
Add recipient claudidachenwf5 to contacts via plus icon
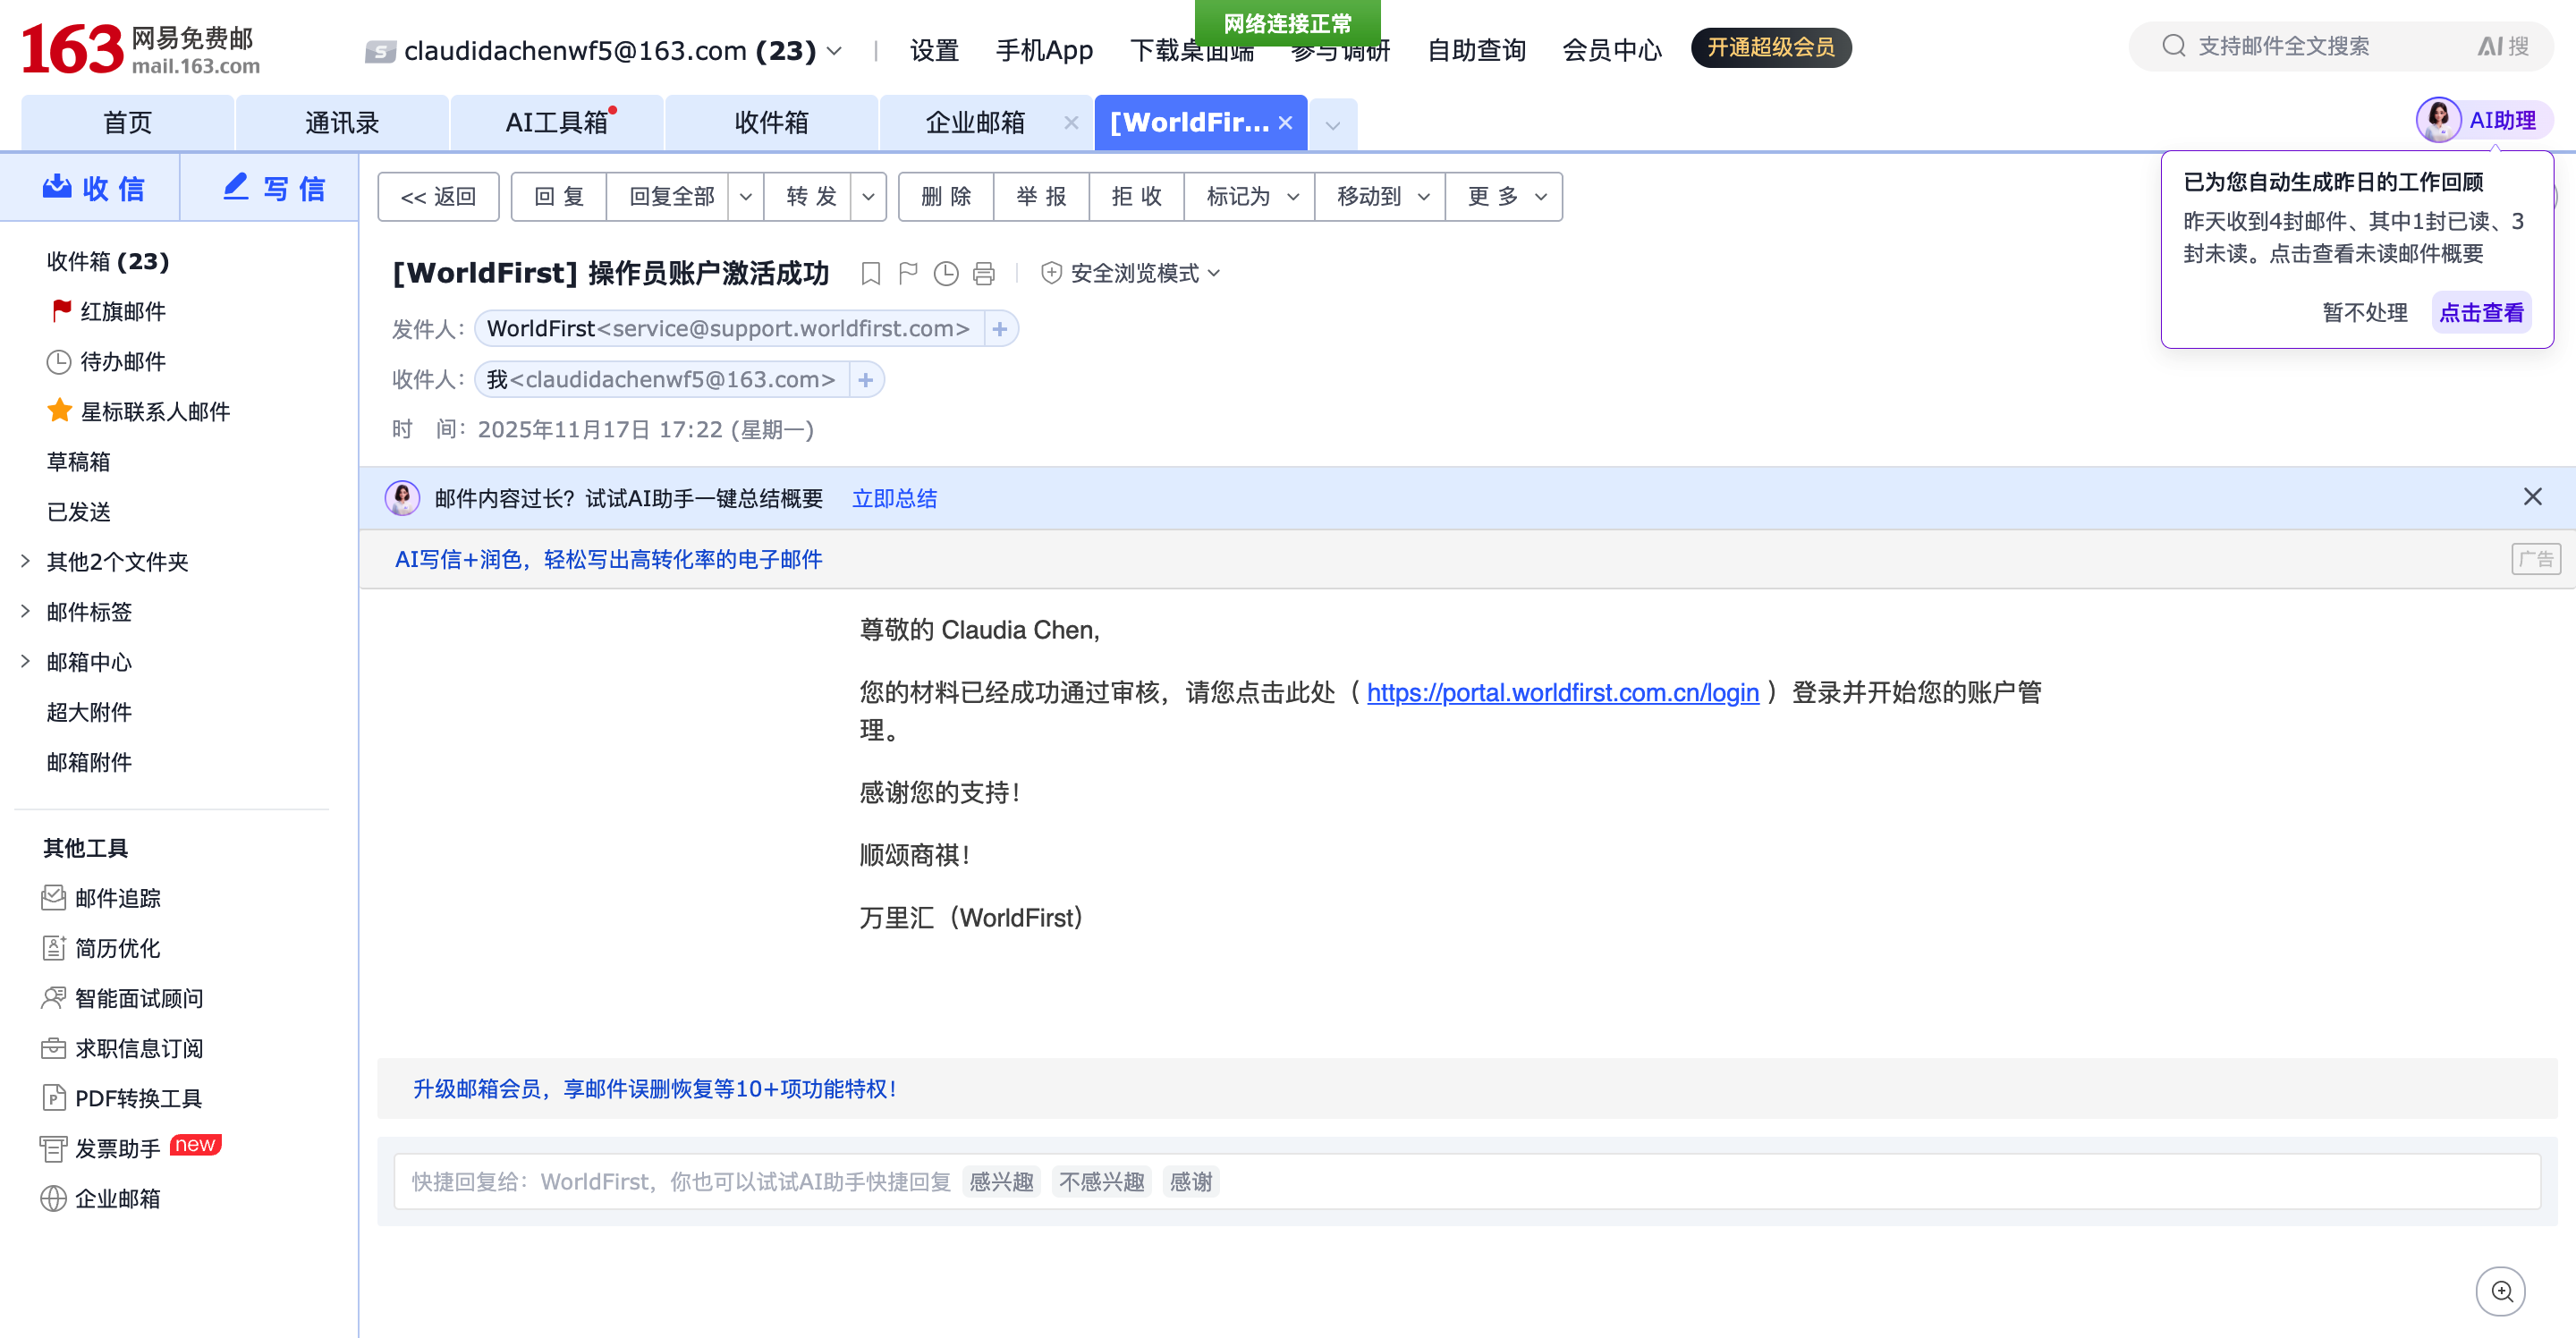point(866,380)
